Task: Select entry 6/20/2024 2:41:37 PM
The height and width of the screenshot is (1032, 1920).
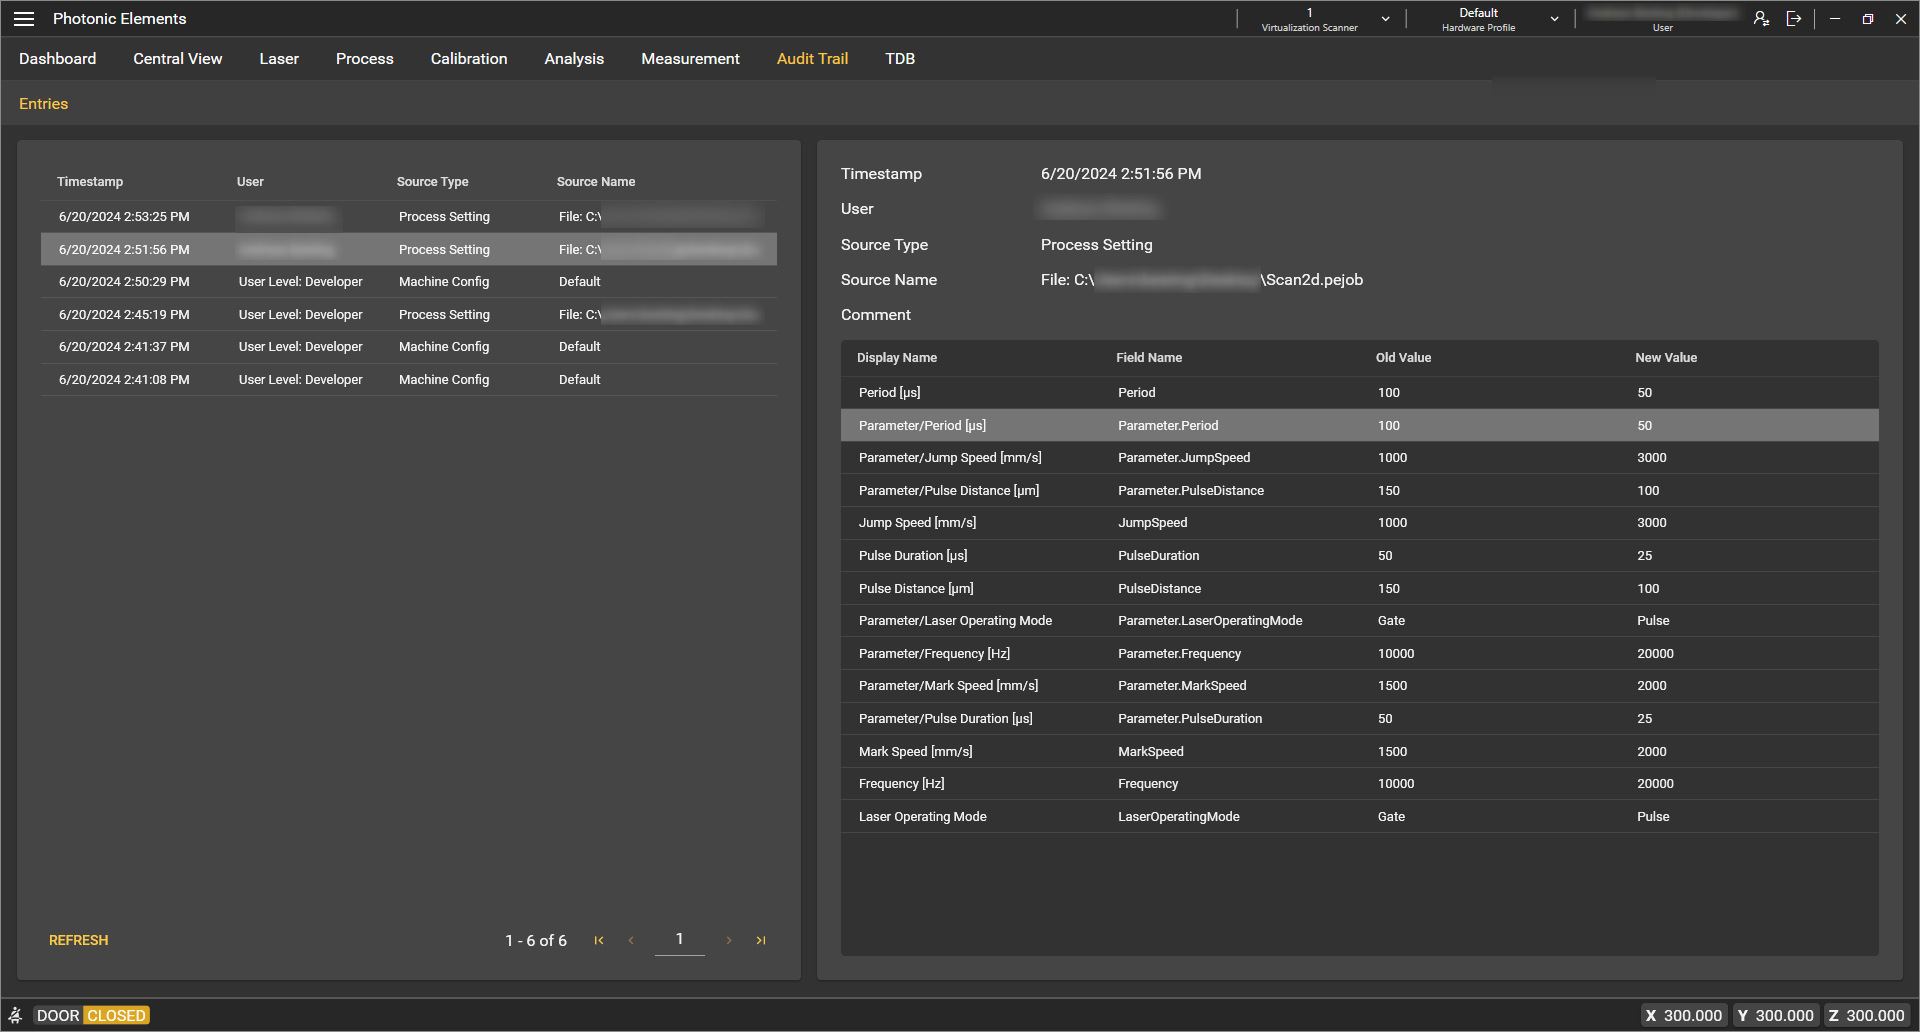Action: click(x=409, y=347)
